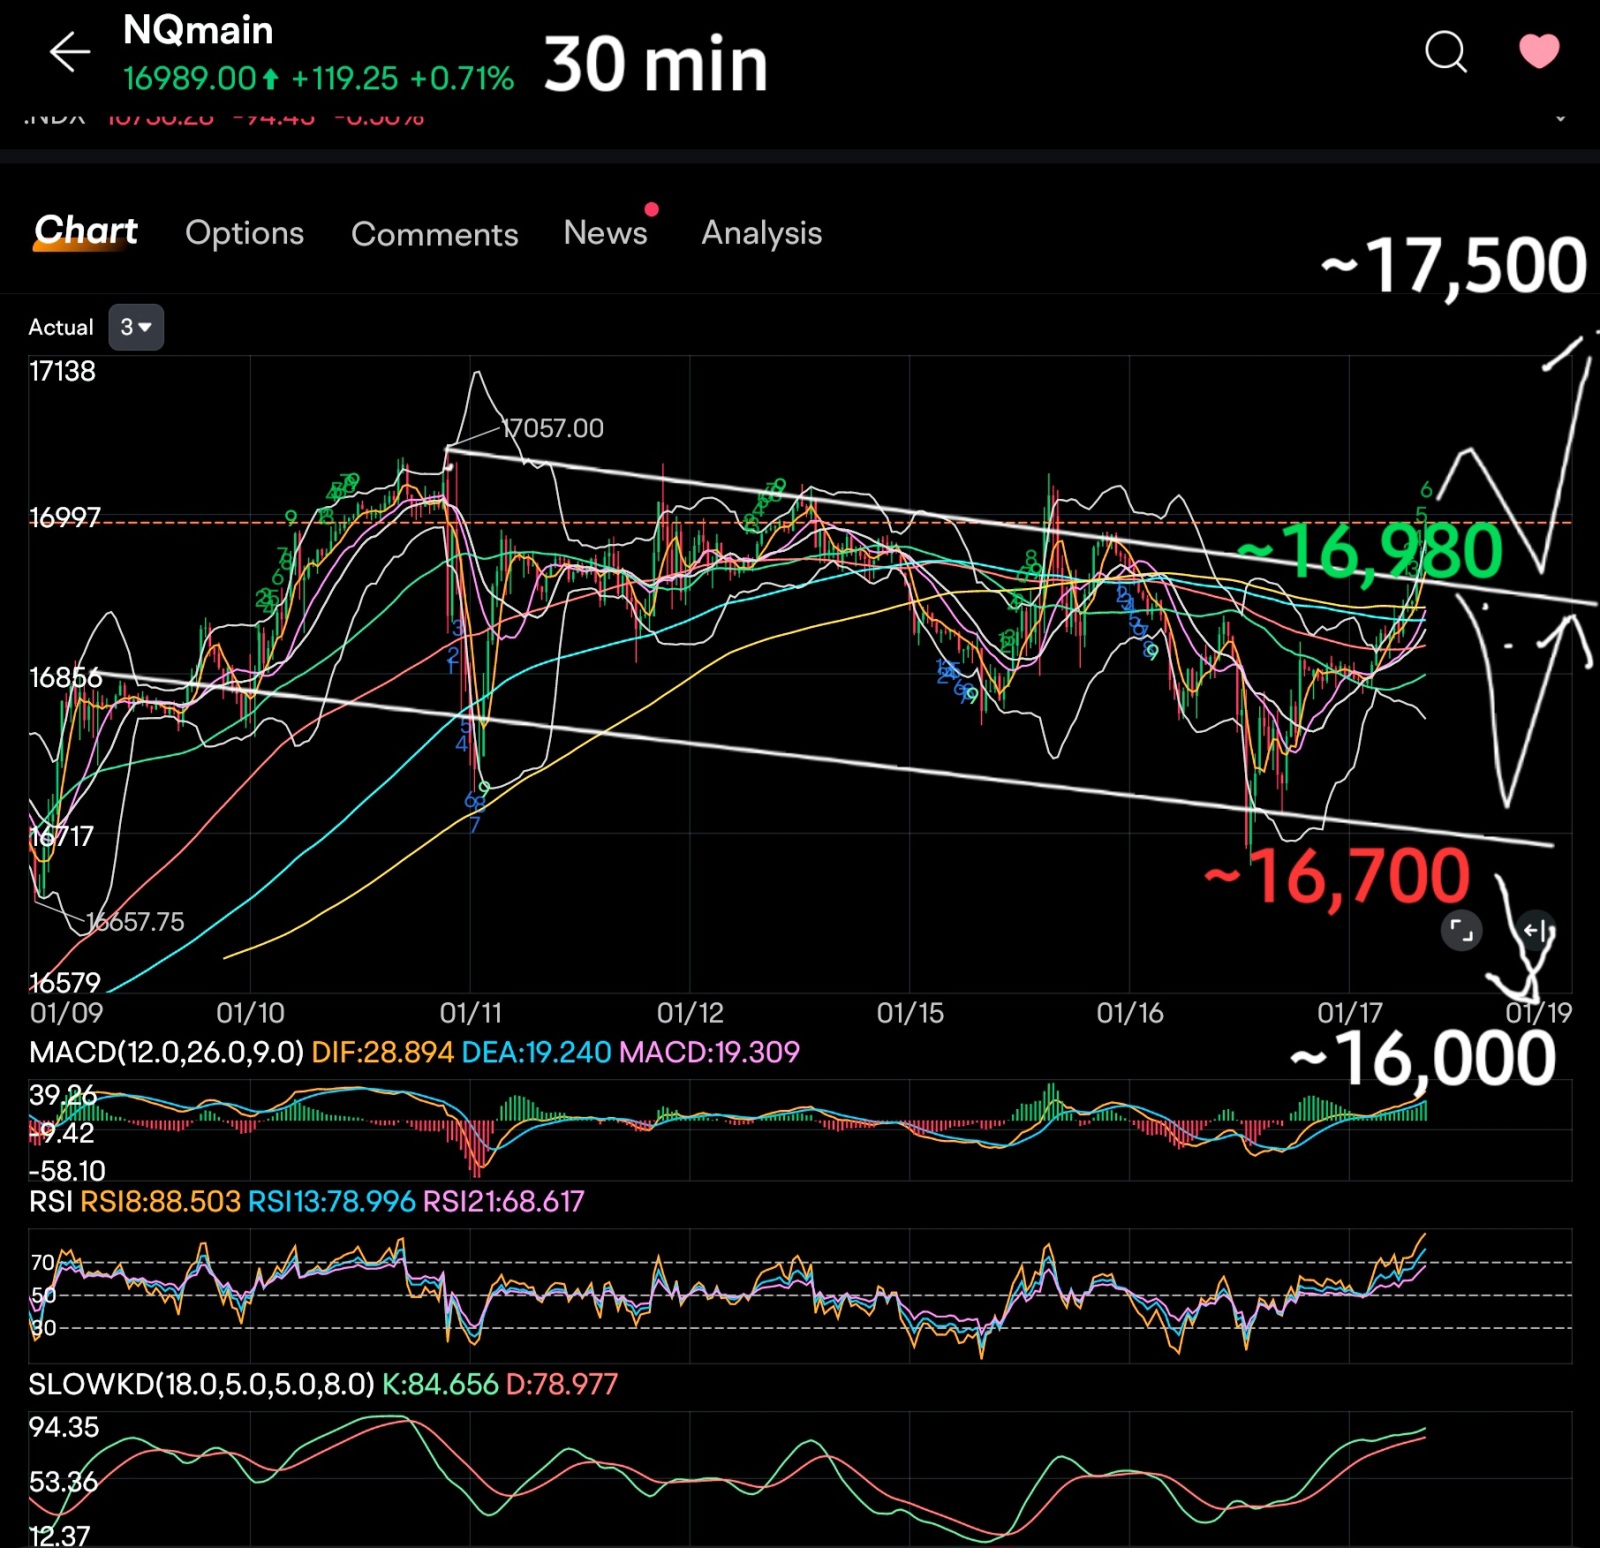The image size is (1600, 1548).
Task: Open the Chart tab
Action: 86,231
